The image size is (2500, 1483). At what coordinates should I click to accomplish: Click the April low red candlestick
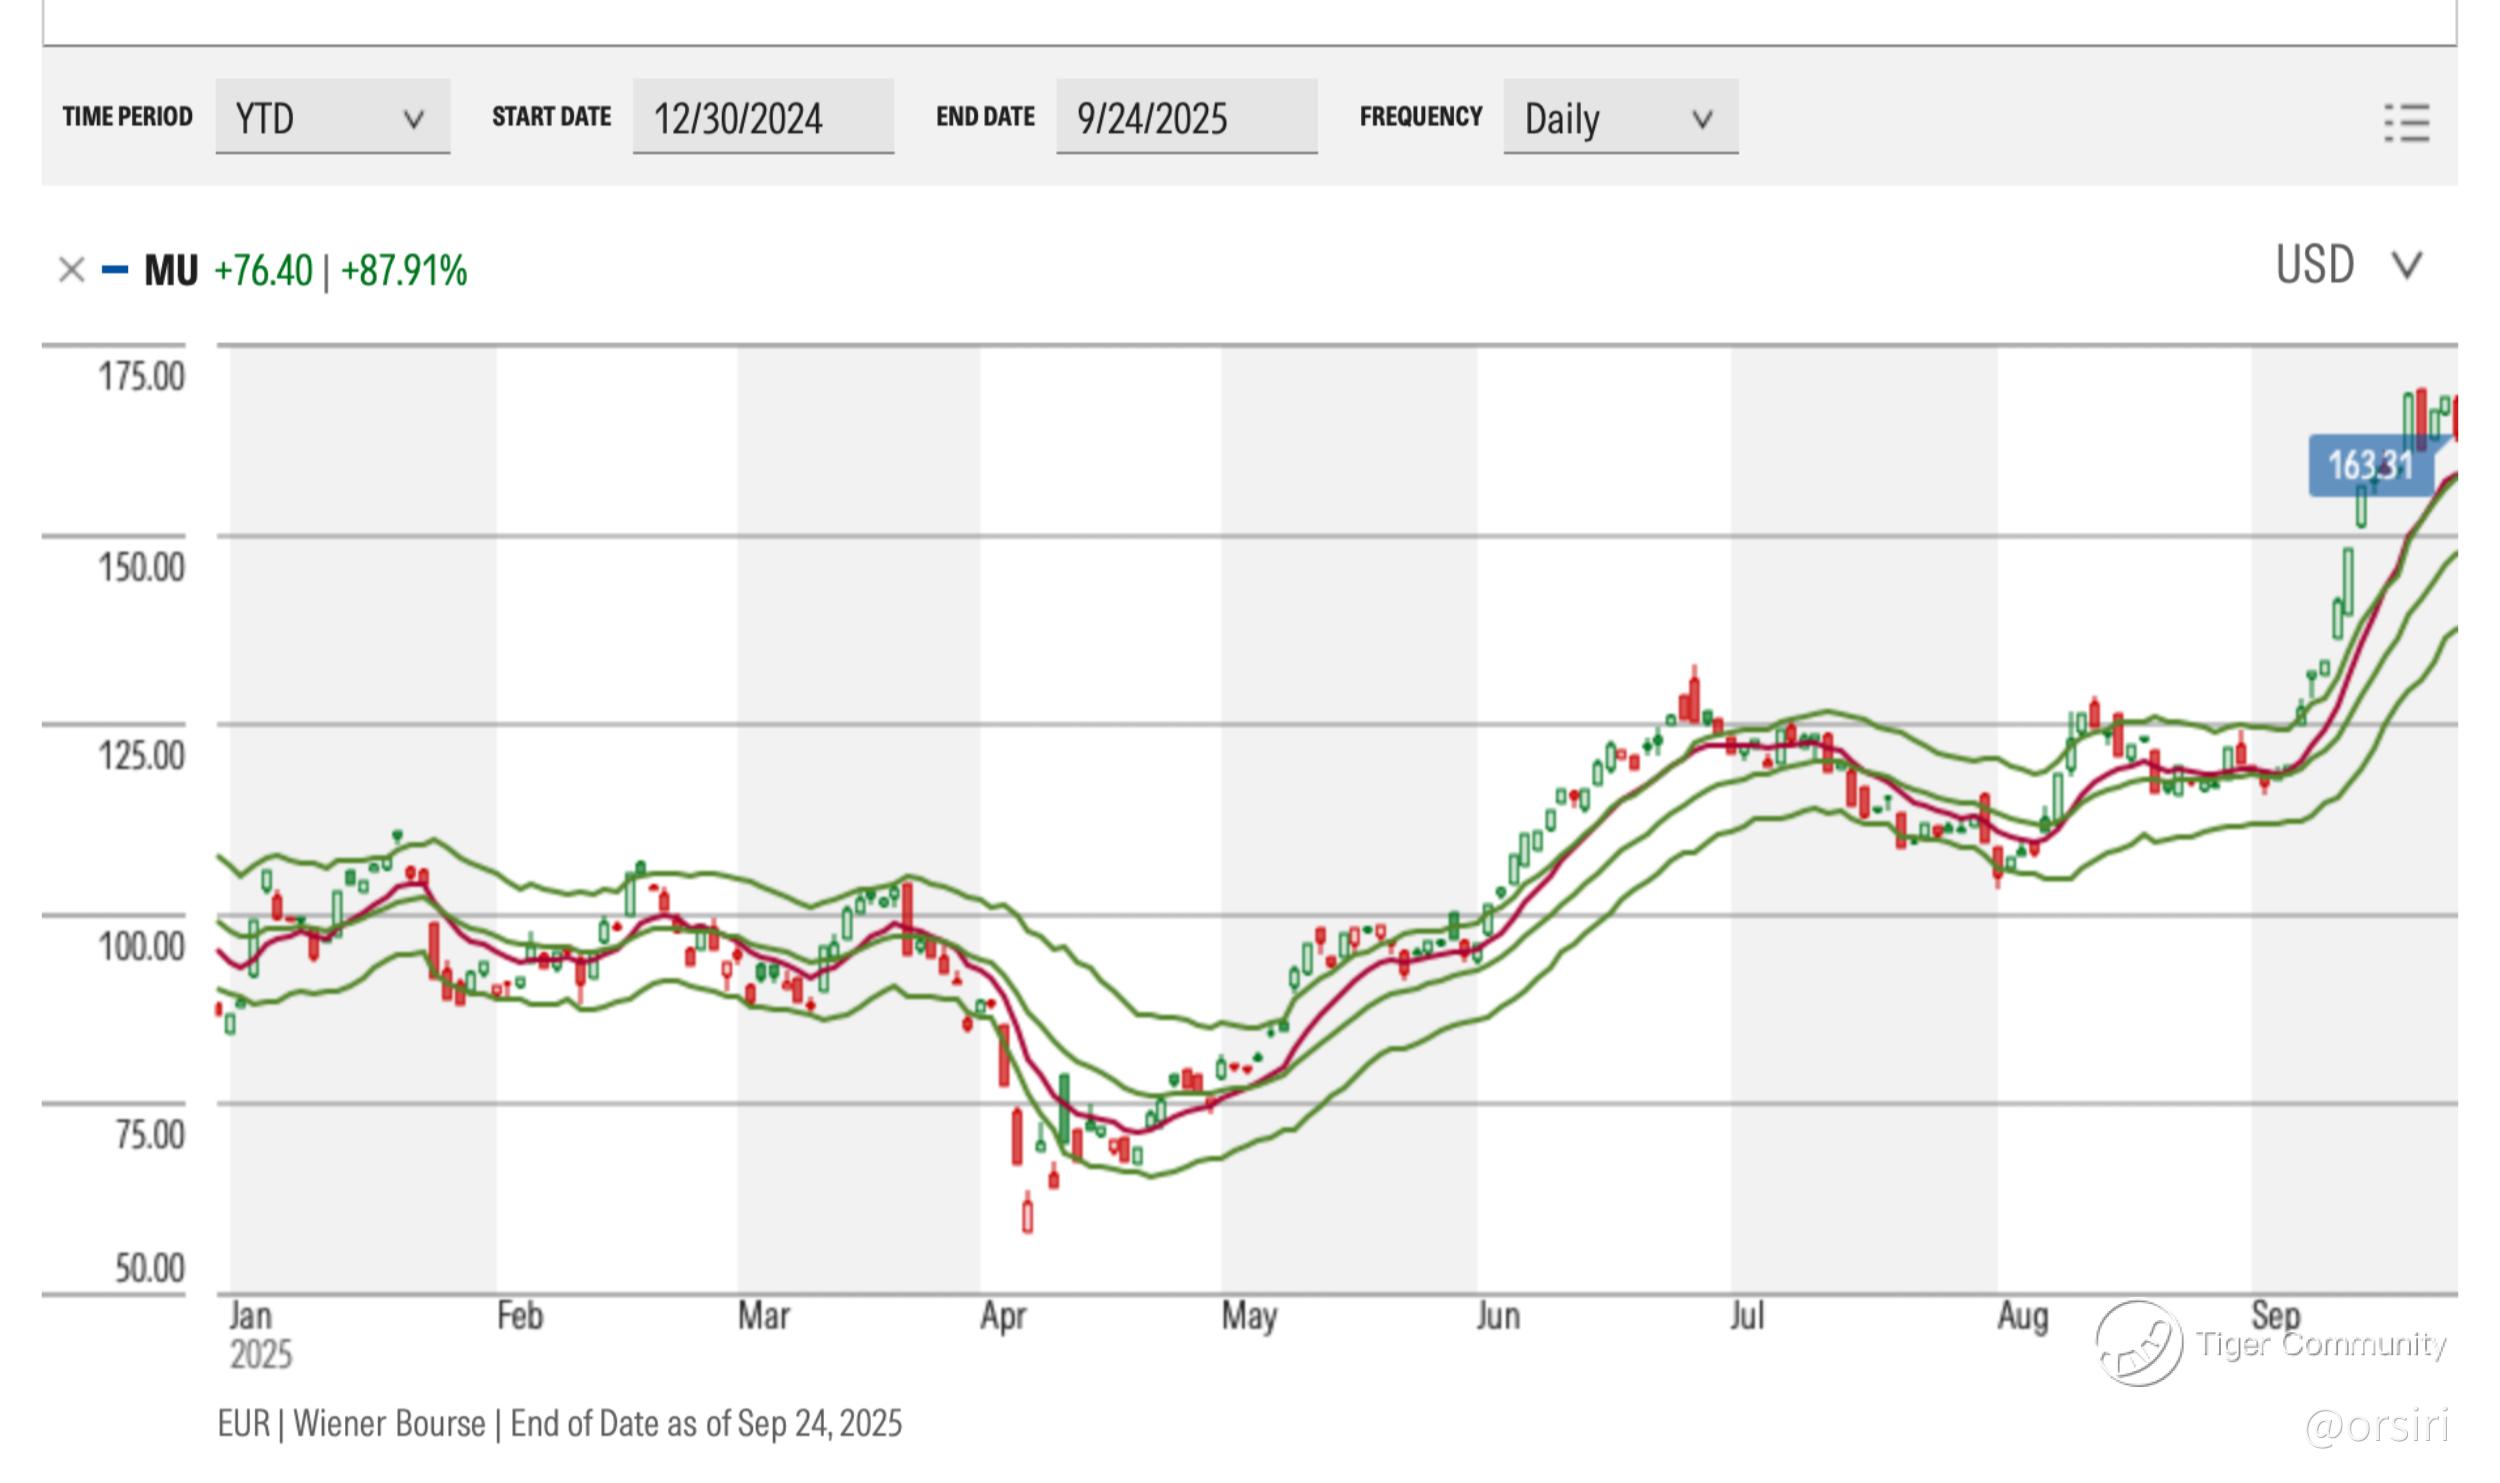1027,1215
